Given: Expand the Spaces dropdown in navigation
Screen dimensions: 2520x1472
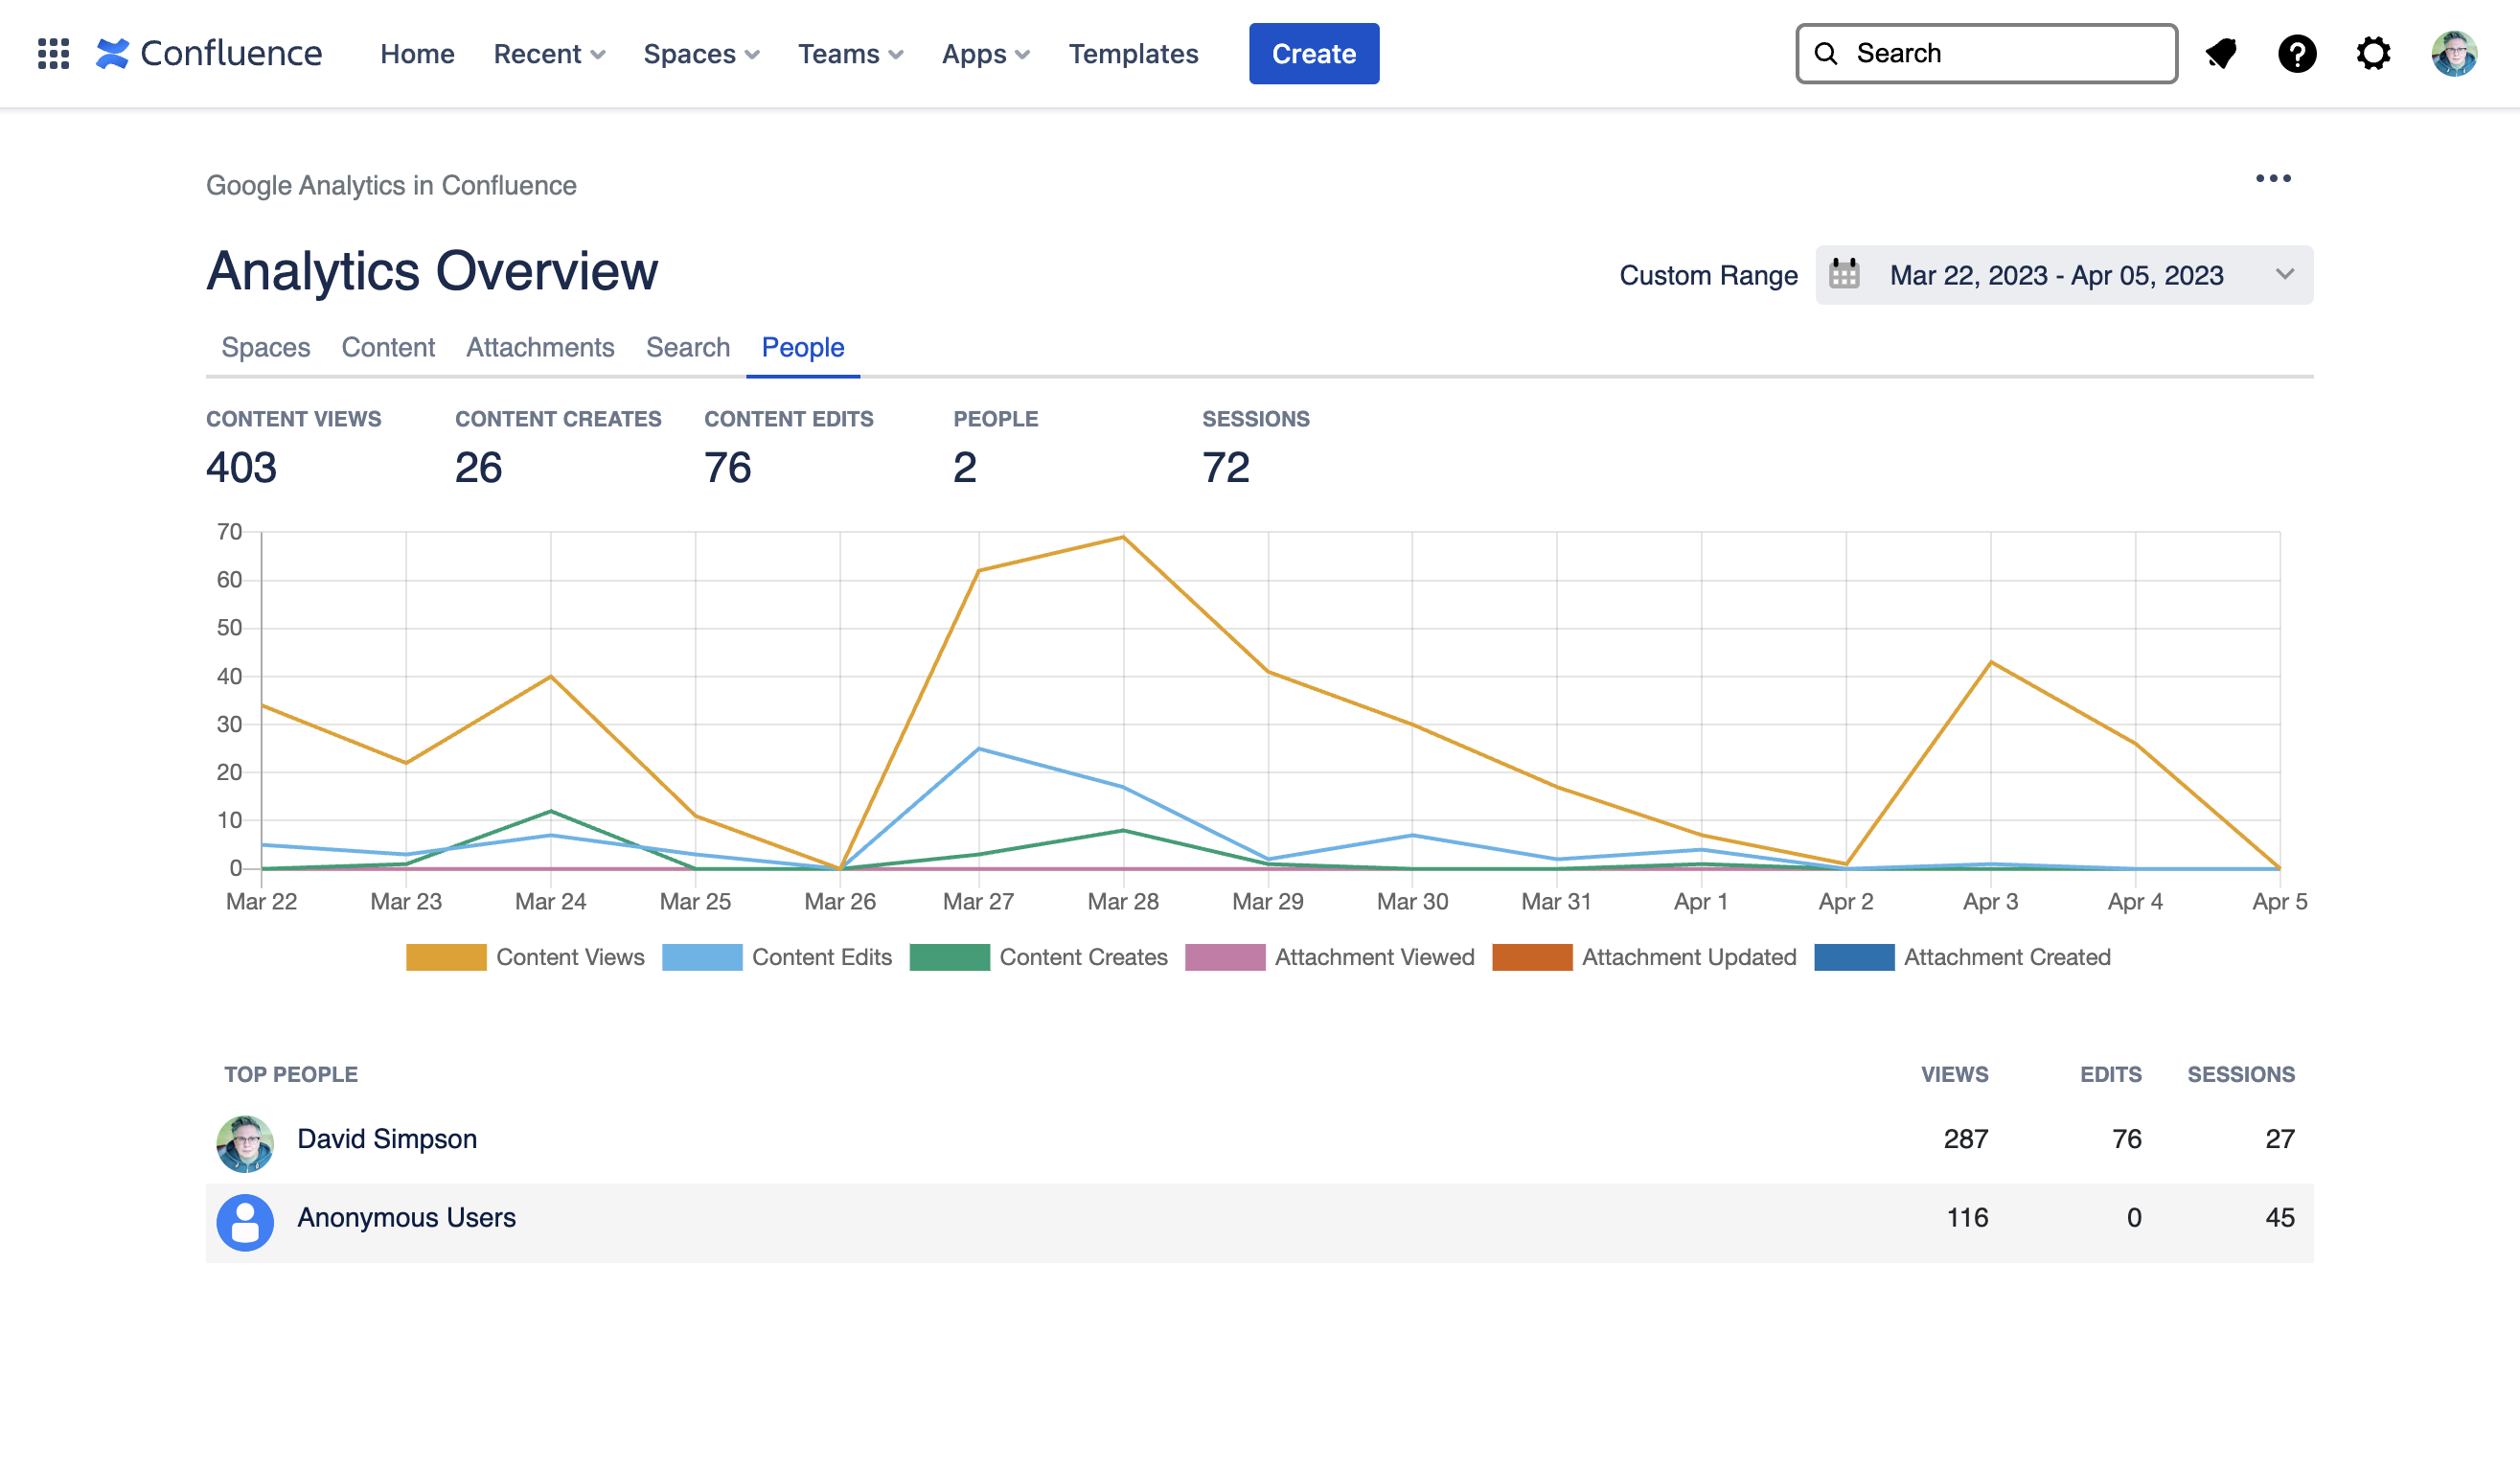Looking at the screenshot, I should click(x=700, y=54).
